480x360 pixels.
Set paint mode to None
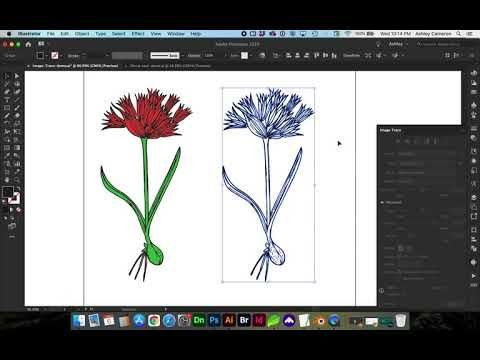pos(19,210)
